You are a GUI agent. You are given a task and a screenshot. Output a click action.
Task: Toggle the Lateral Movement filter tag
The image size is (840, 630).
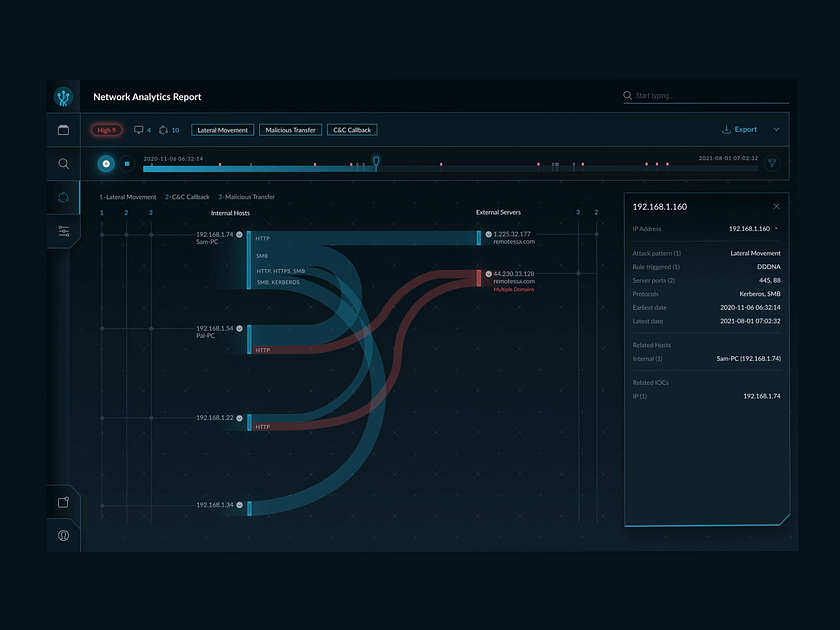pos(222,130)
